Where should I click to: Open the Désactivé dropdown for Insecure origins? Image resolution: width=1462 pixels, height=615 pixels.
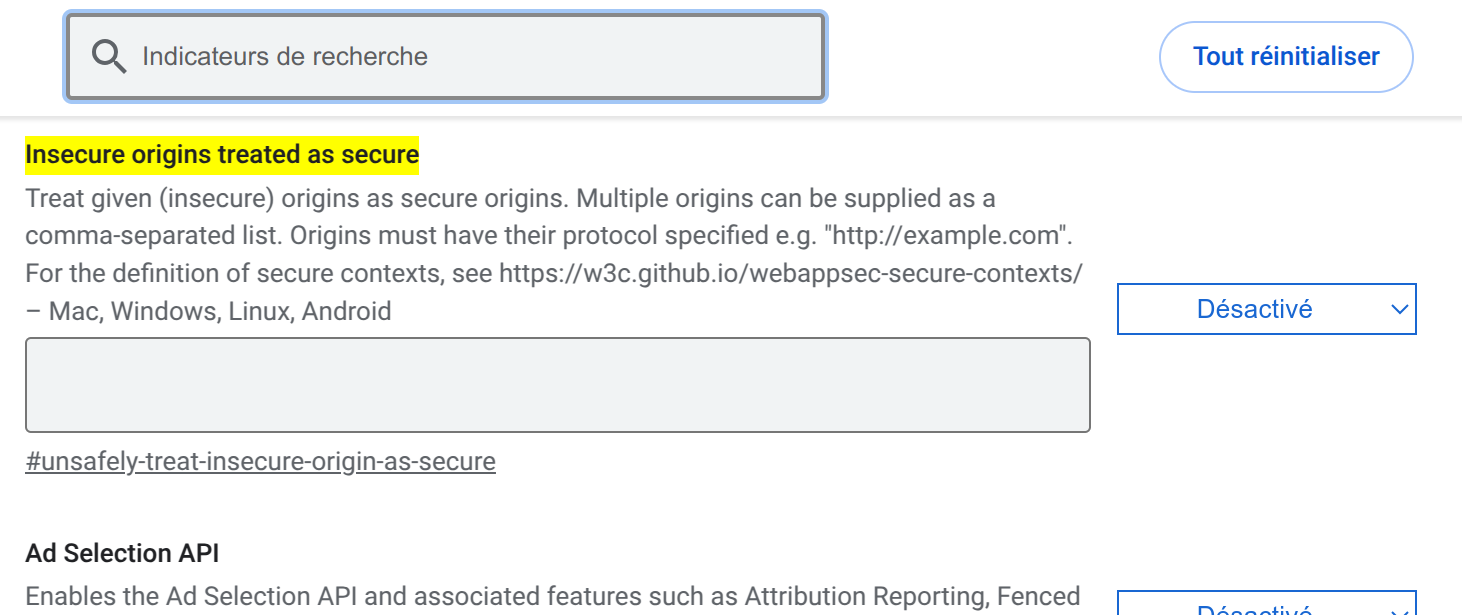tap(1266, 309)
